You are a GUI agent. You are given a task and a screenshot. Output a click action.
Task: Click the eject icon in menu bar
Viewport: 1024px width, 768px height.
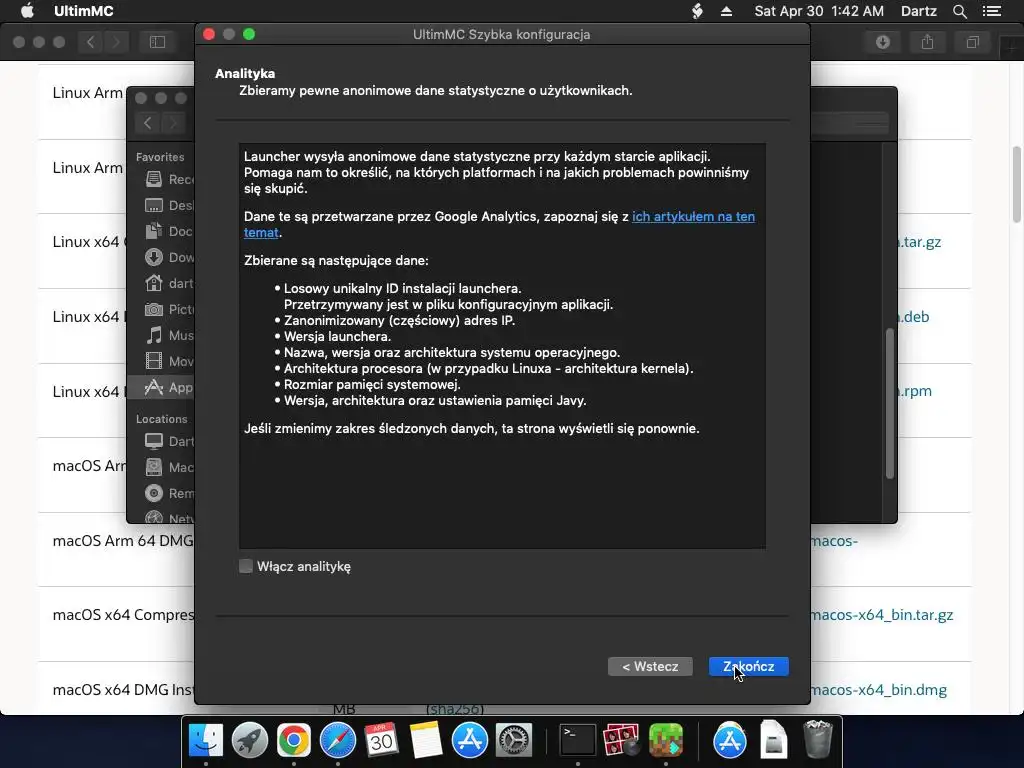(726, 11)
